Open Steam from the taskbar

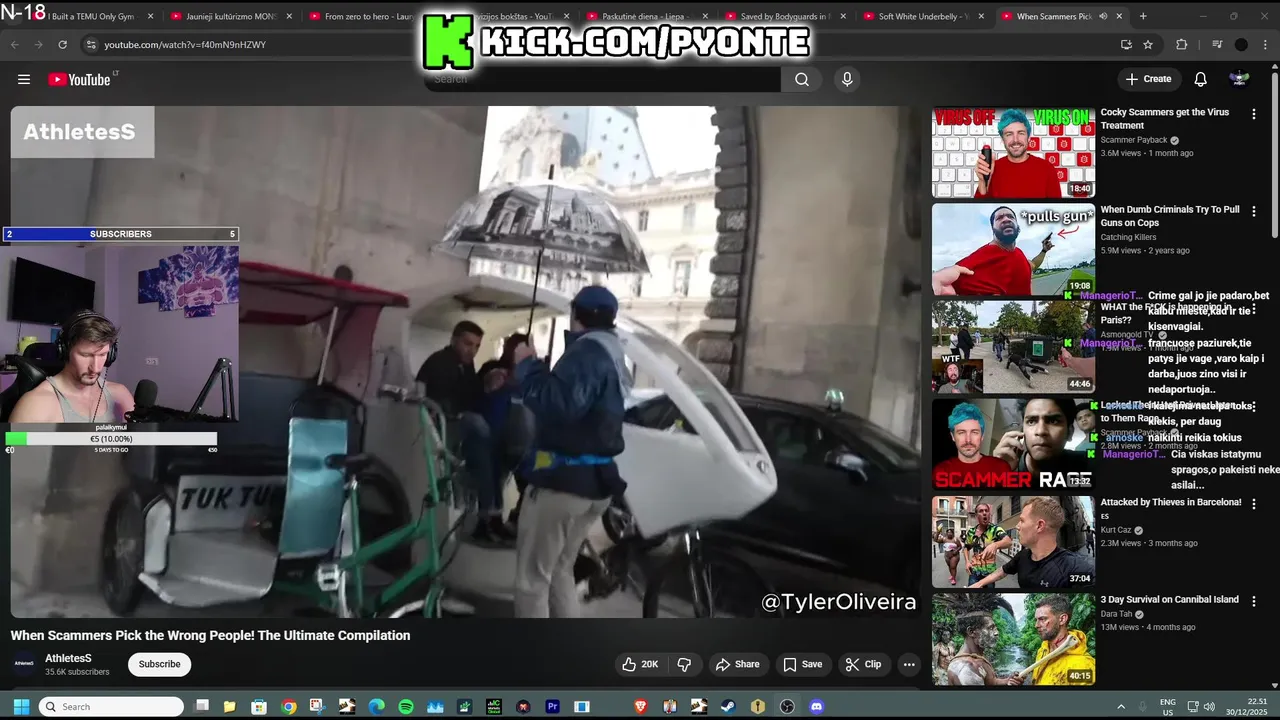(728, 706)
